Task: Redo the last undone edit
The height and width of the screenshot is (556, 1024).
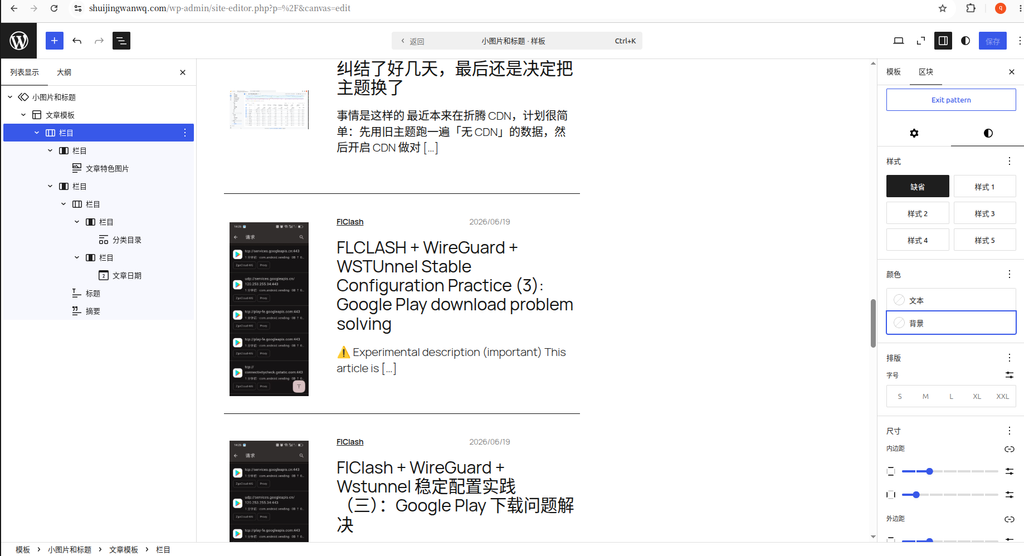Action: click(x=99, y=41)
